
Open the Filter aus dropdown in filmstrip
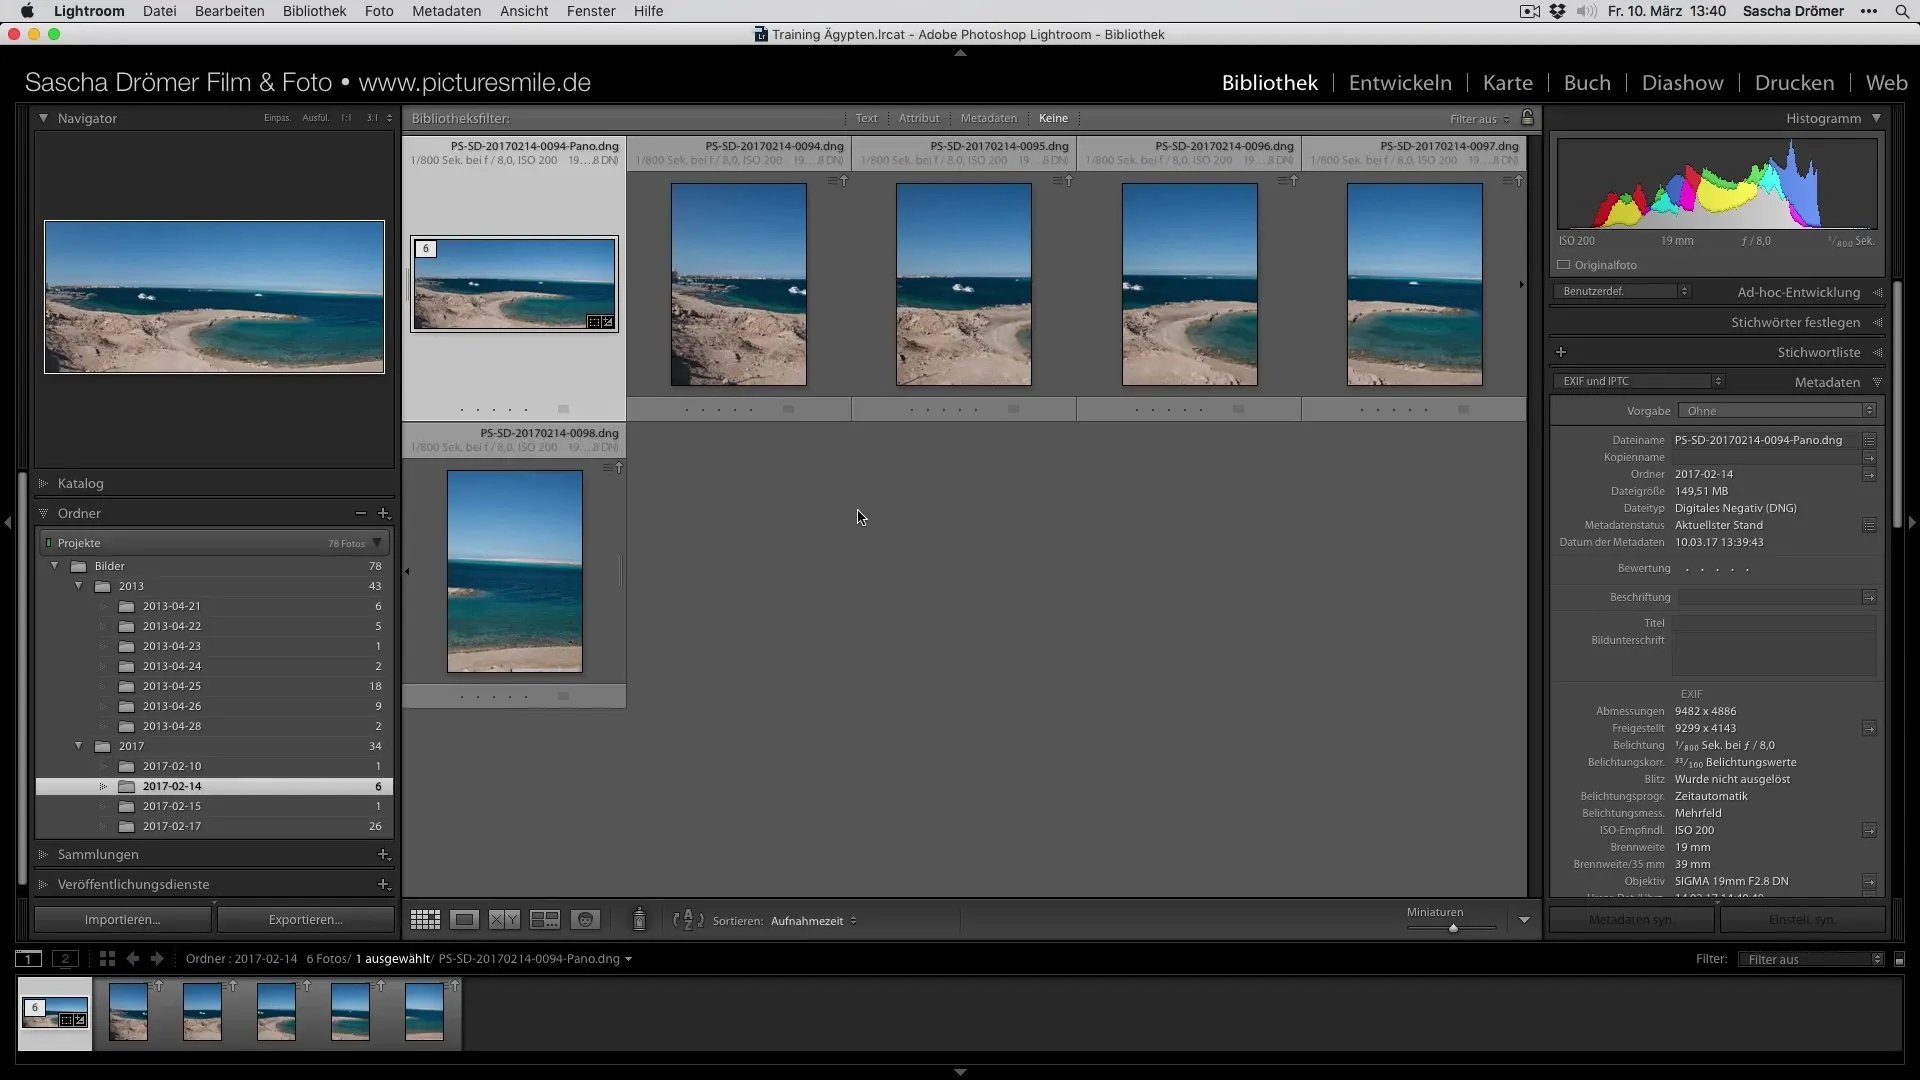1812,959
